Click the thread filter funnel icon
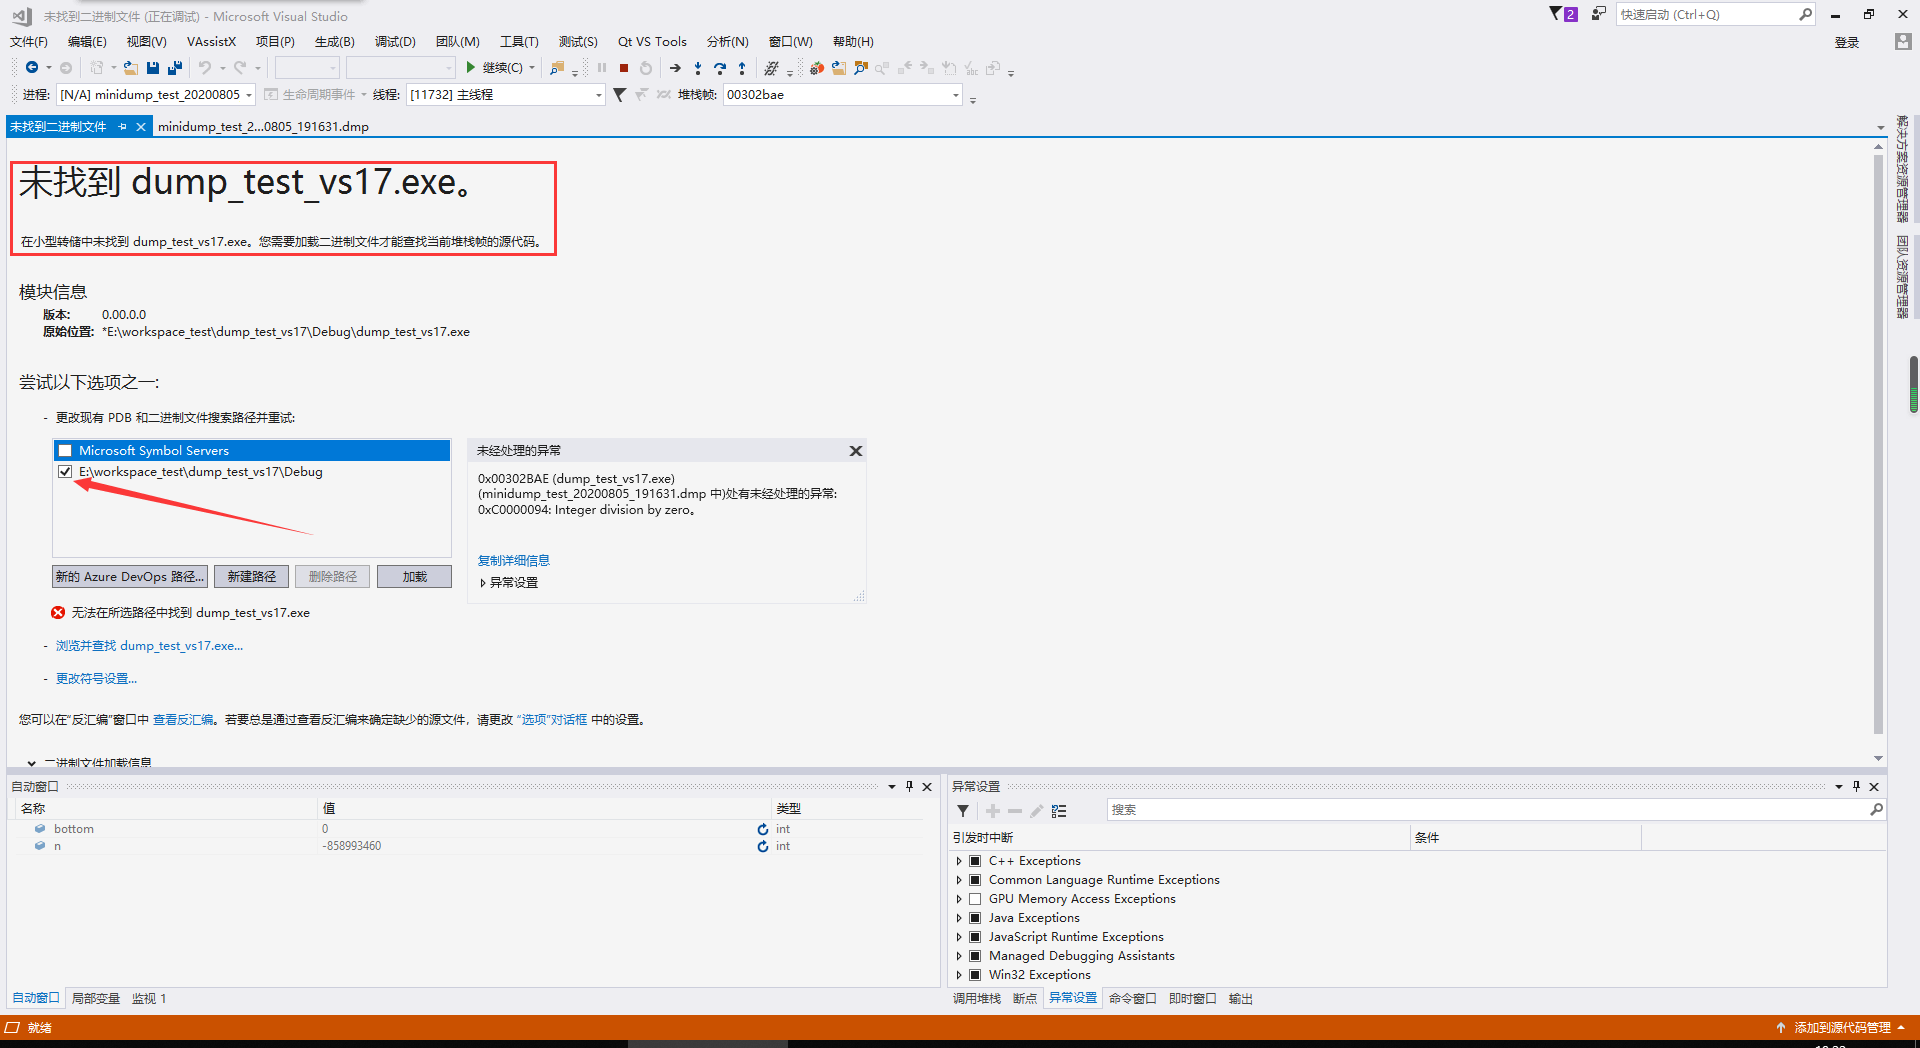Image resolution: width=1920 pixels, height=1048 pixels. 620,95
